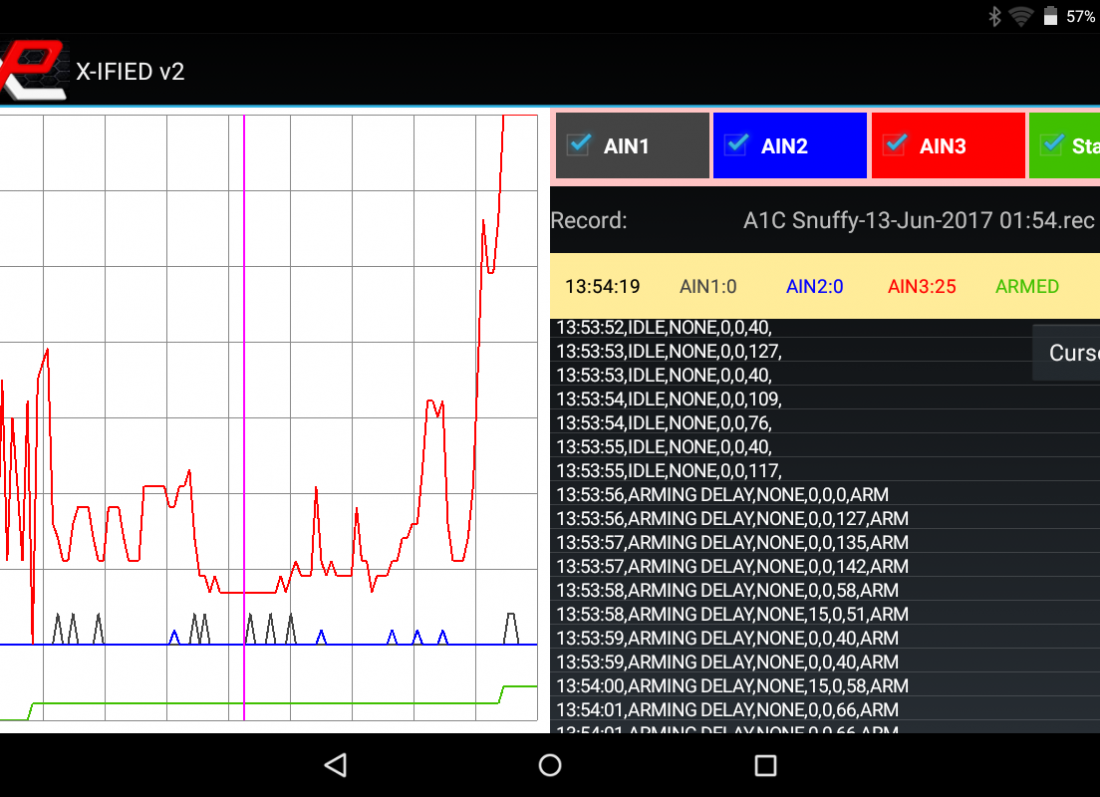
Task: Toggle the AIN2 channel checkbox
Action: (x=736, y=145)
